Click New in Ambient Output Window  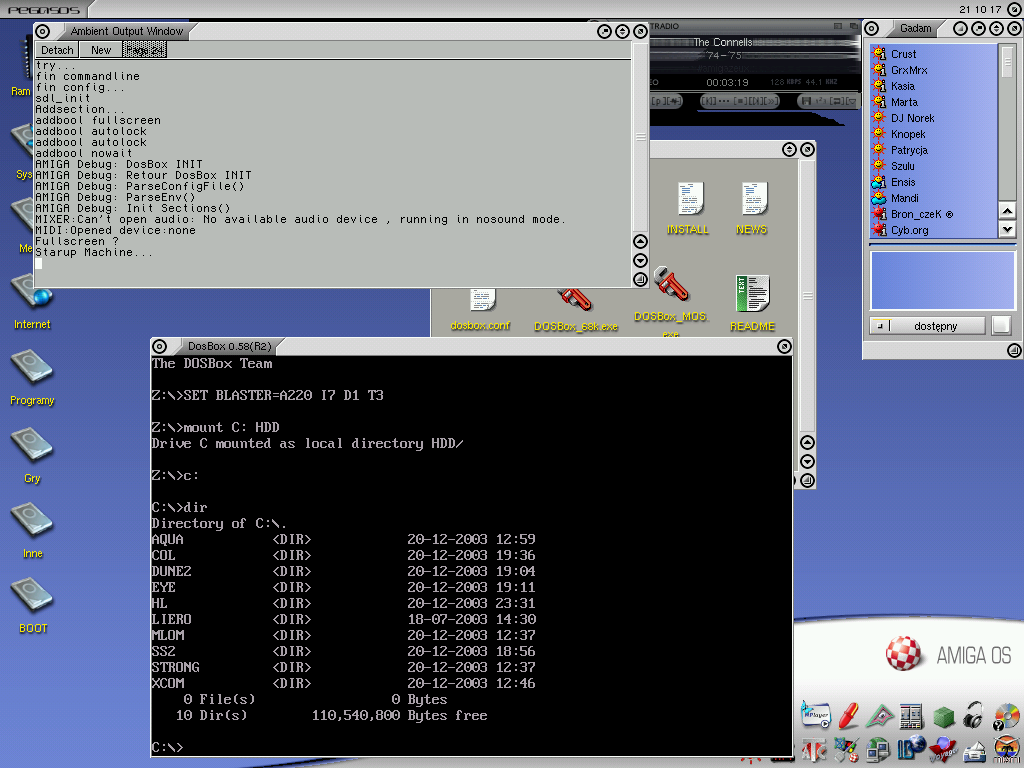click(101, 50)
